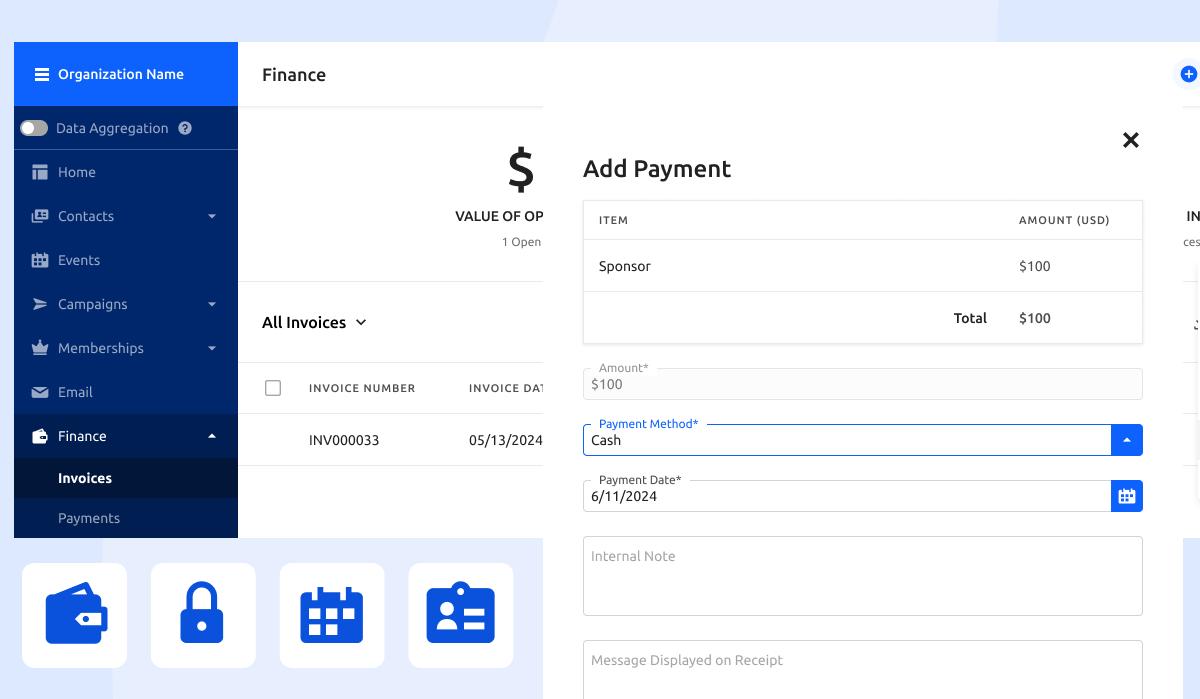Check the select-all invoices checkbox

tap(273, 388)
